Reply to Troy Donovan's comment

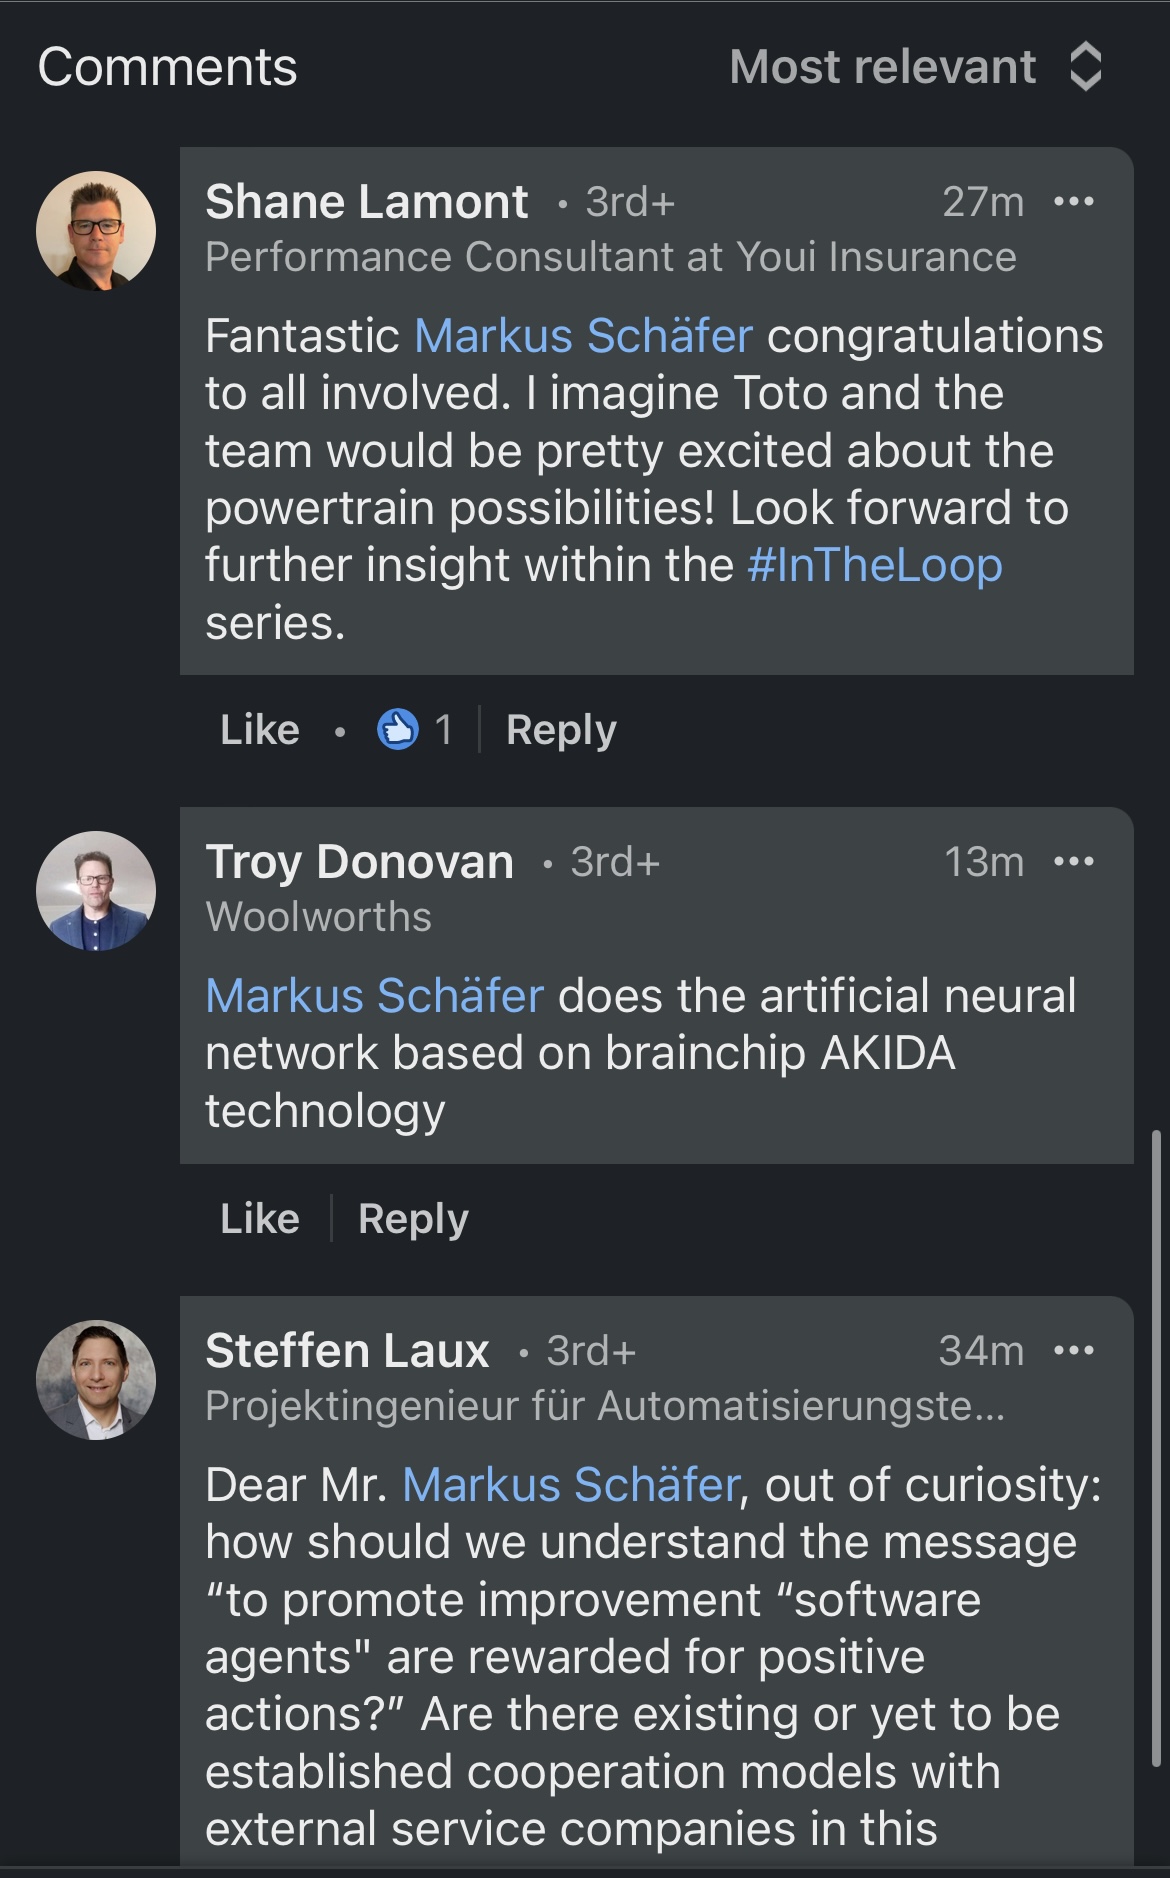click(x=413, y=1219)
